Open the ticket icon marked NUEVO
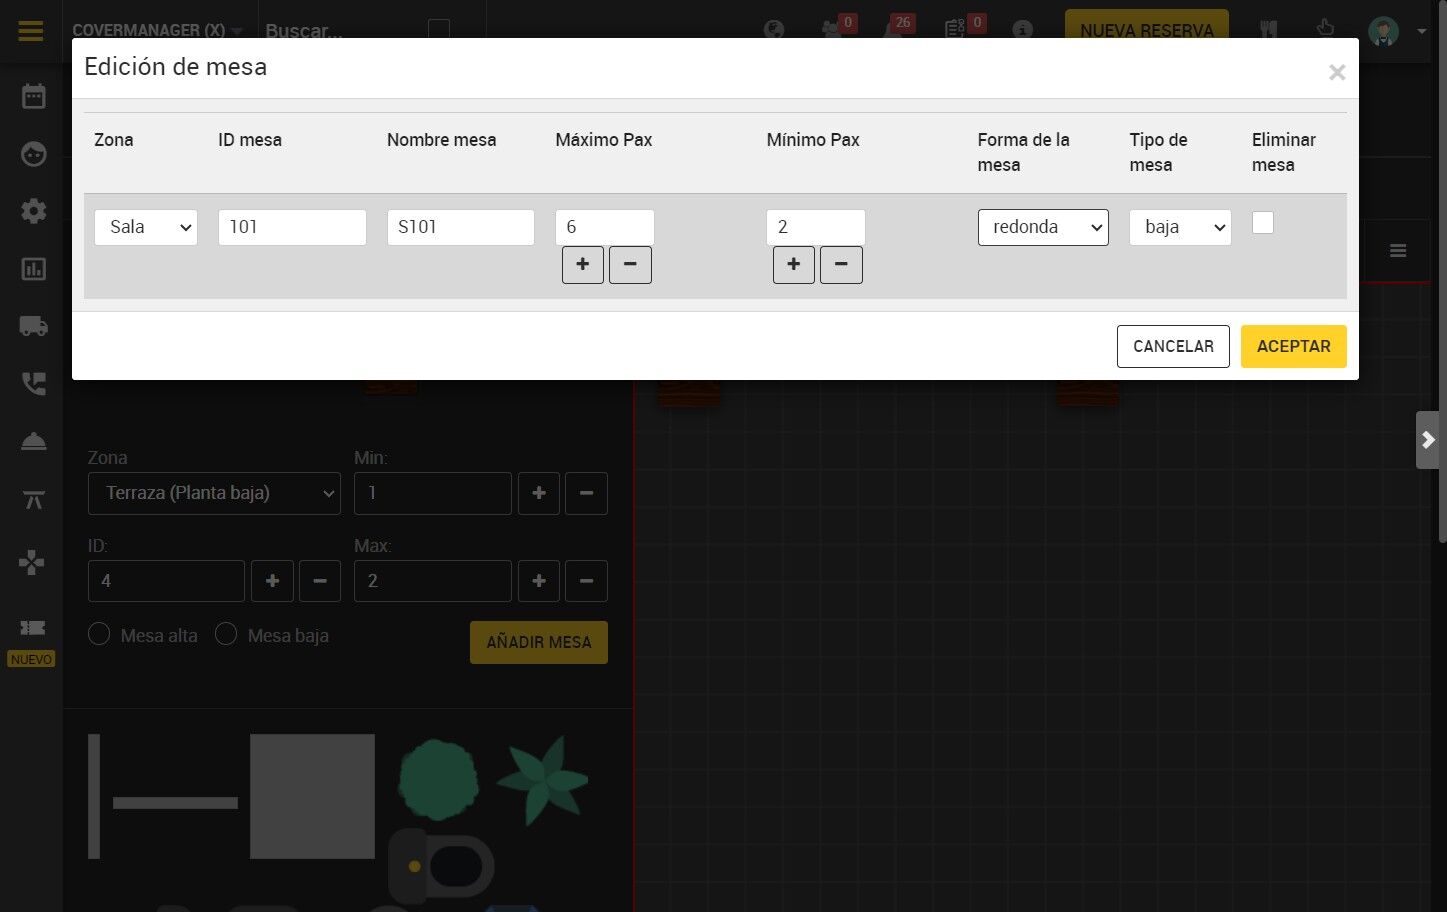The width and height of the screenshot is (1447, 912). [32, 628]
